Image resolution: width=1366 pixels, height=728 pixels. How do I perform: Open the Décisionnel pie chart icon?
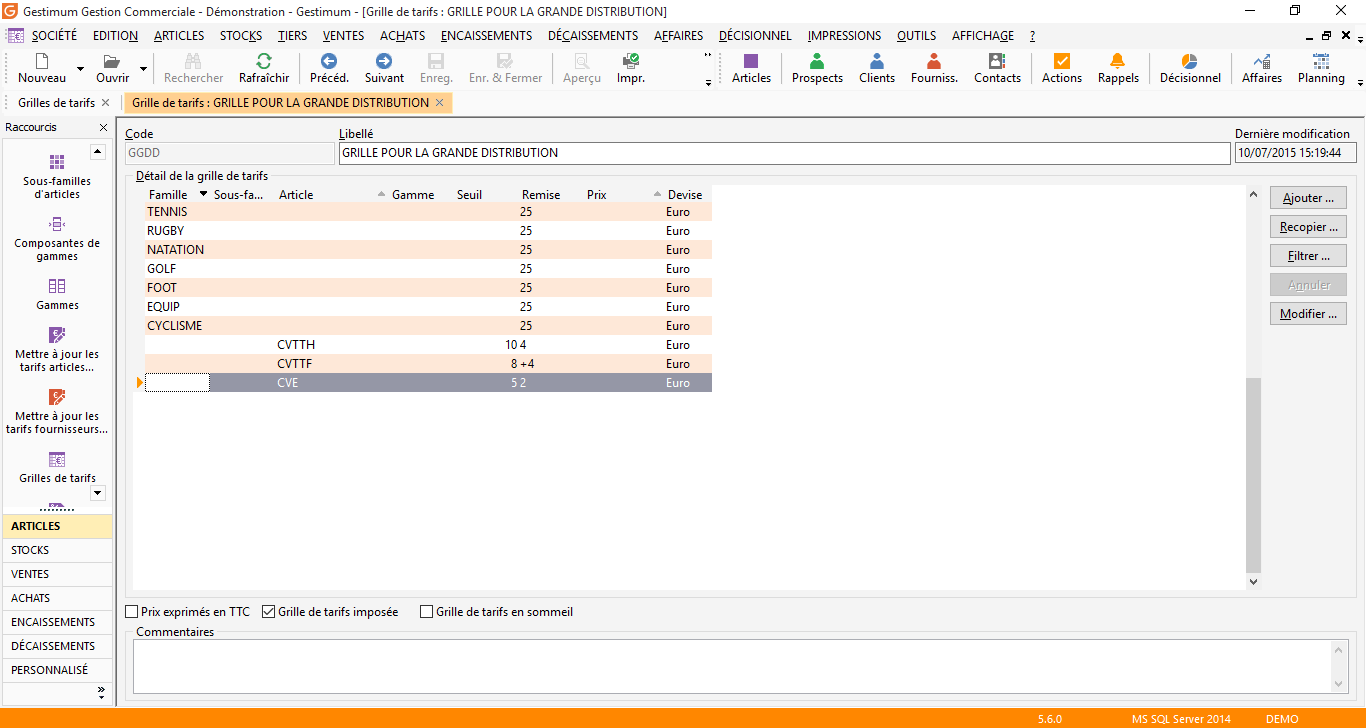(1190, 68)
